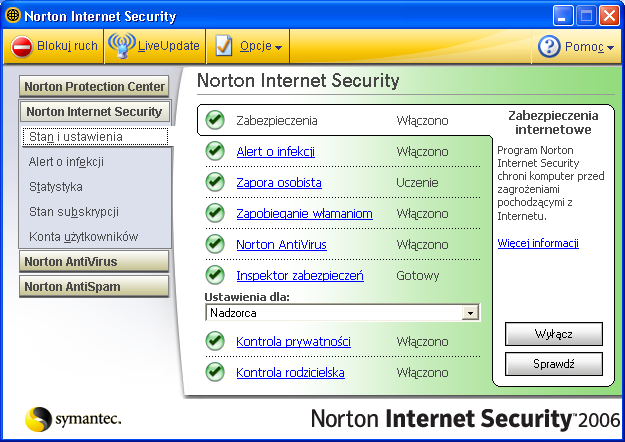The height and width of the screenshot is (442, 625).
Task: Open the Opcje dropdown arrow
Action: 278,48
